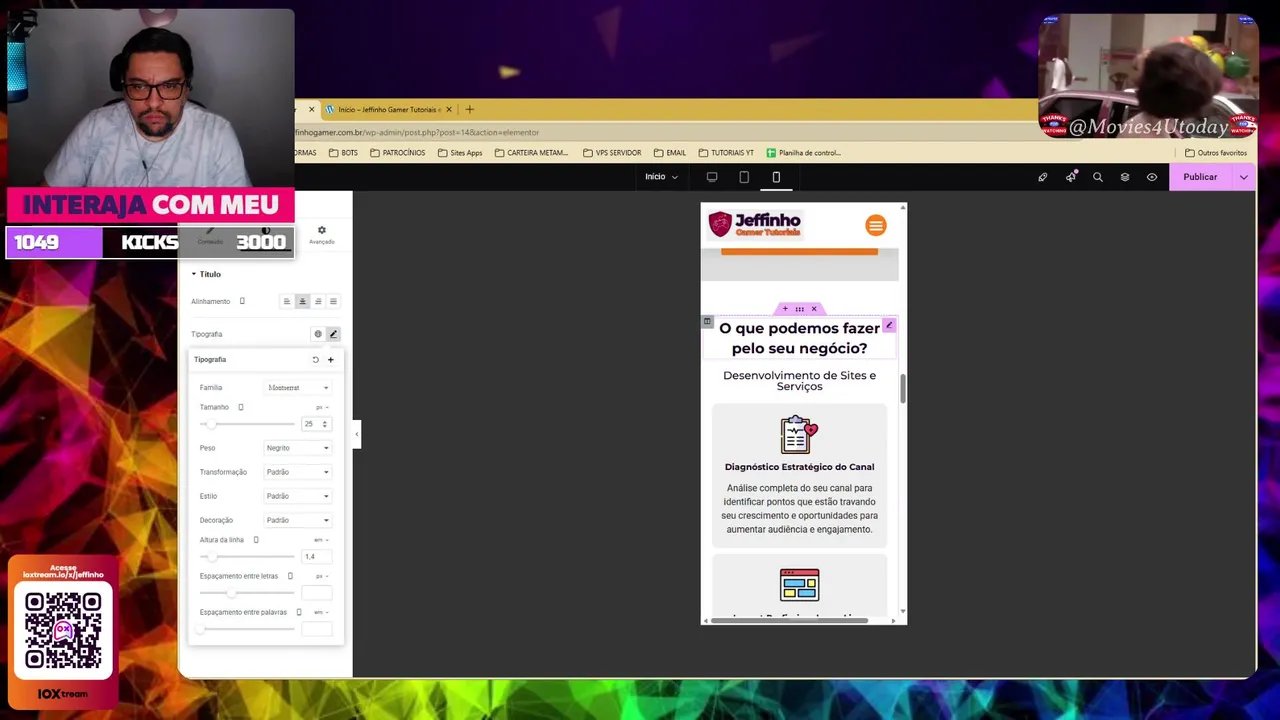Click responsive device icon beside Altura da linha
The width and height of the screenshot is (1280, 720).
pos(256,540)
